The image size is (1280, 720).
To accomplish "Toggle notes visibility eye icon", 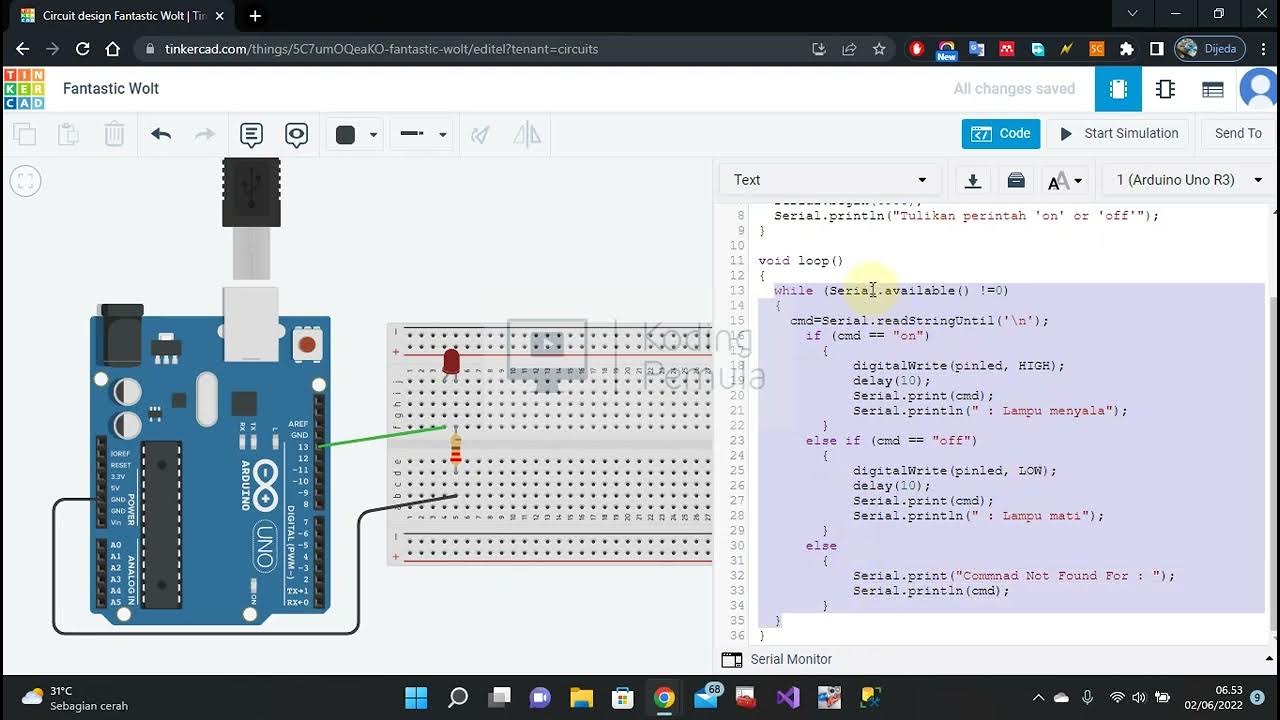I will 296,134.
